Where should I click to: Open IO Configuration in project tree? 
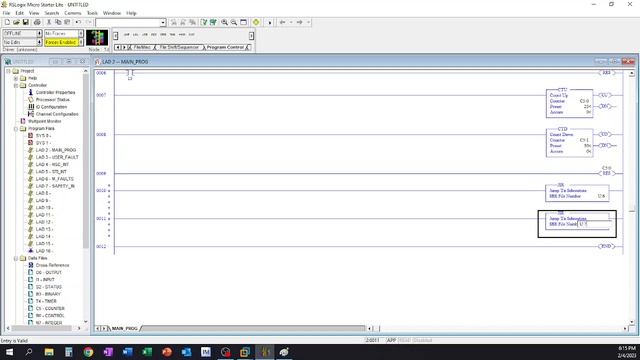(x=51, y=107)
